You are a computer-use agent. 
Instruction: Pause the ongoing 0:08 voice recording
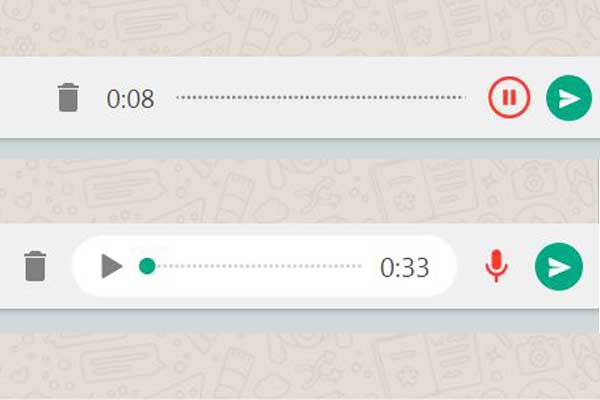[x=509, y=97]
